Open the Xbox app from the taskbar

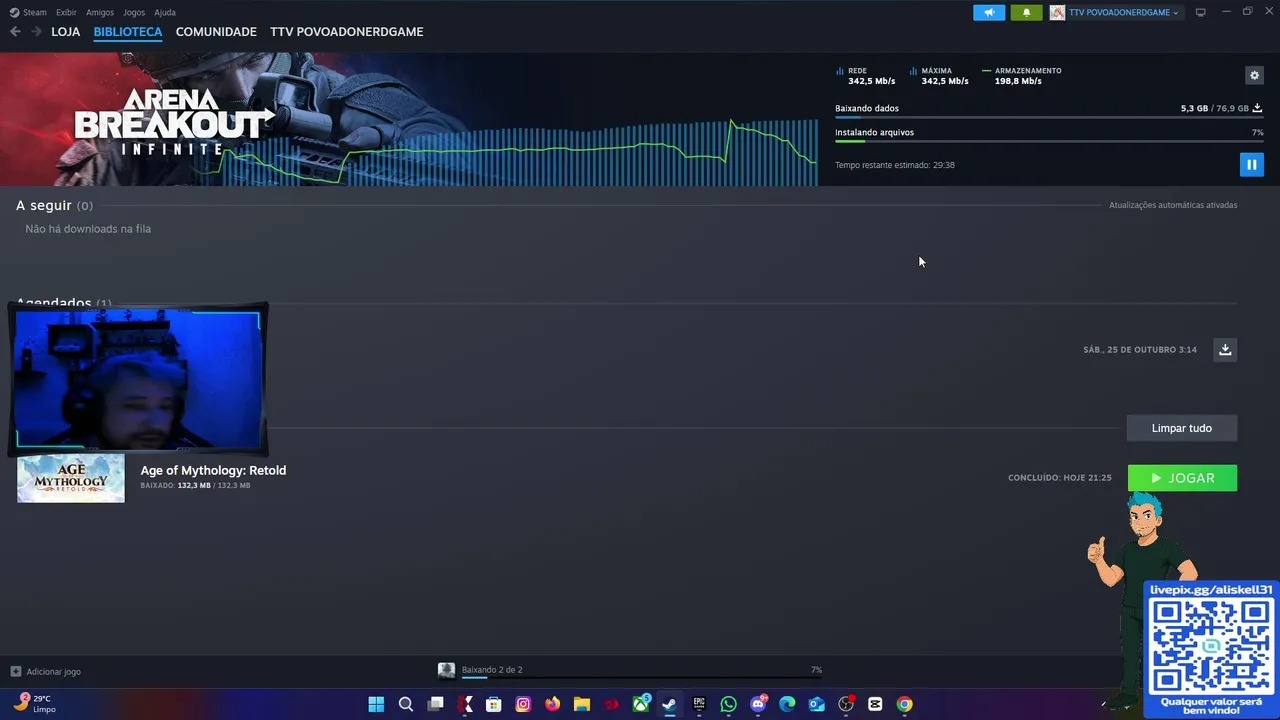point(641,704)
